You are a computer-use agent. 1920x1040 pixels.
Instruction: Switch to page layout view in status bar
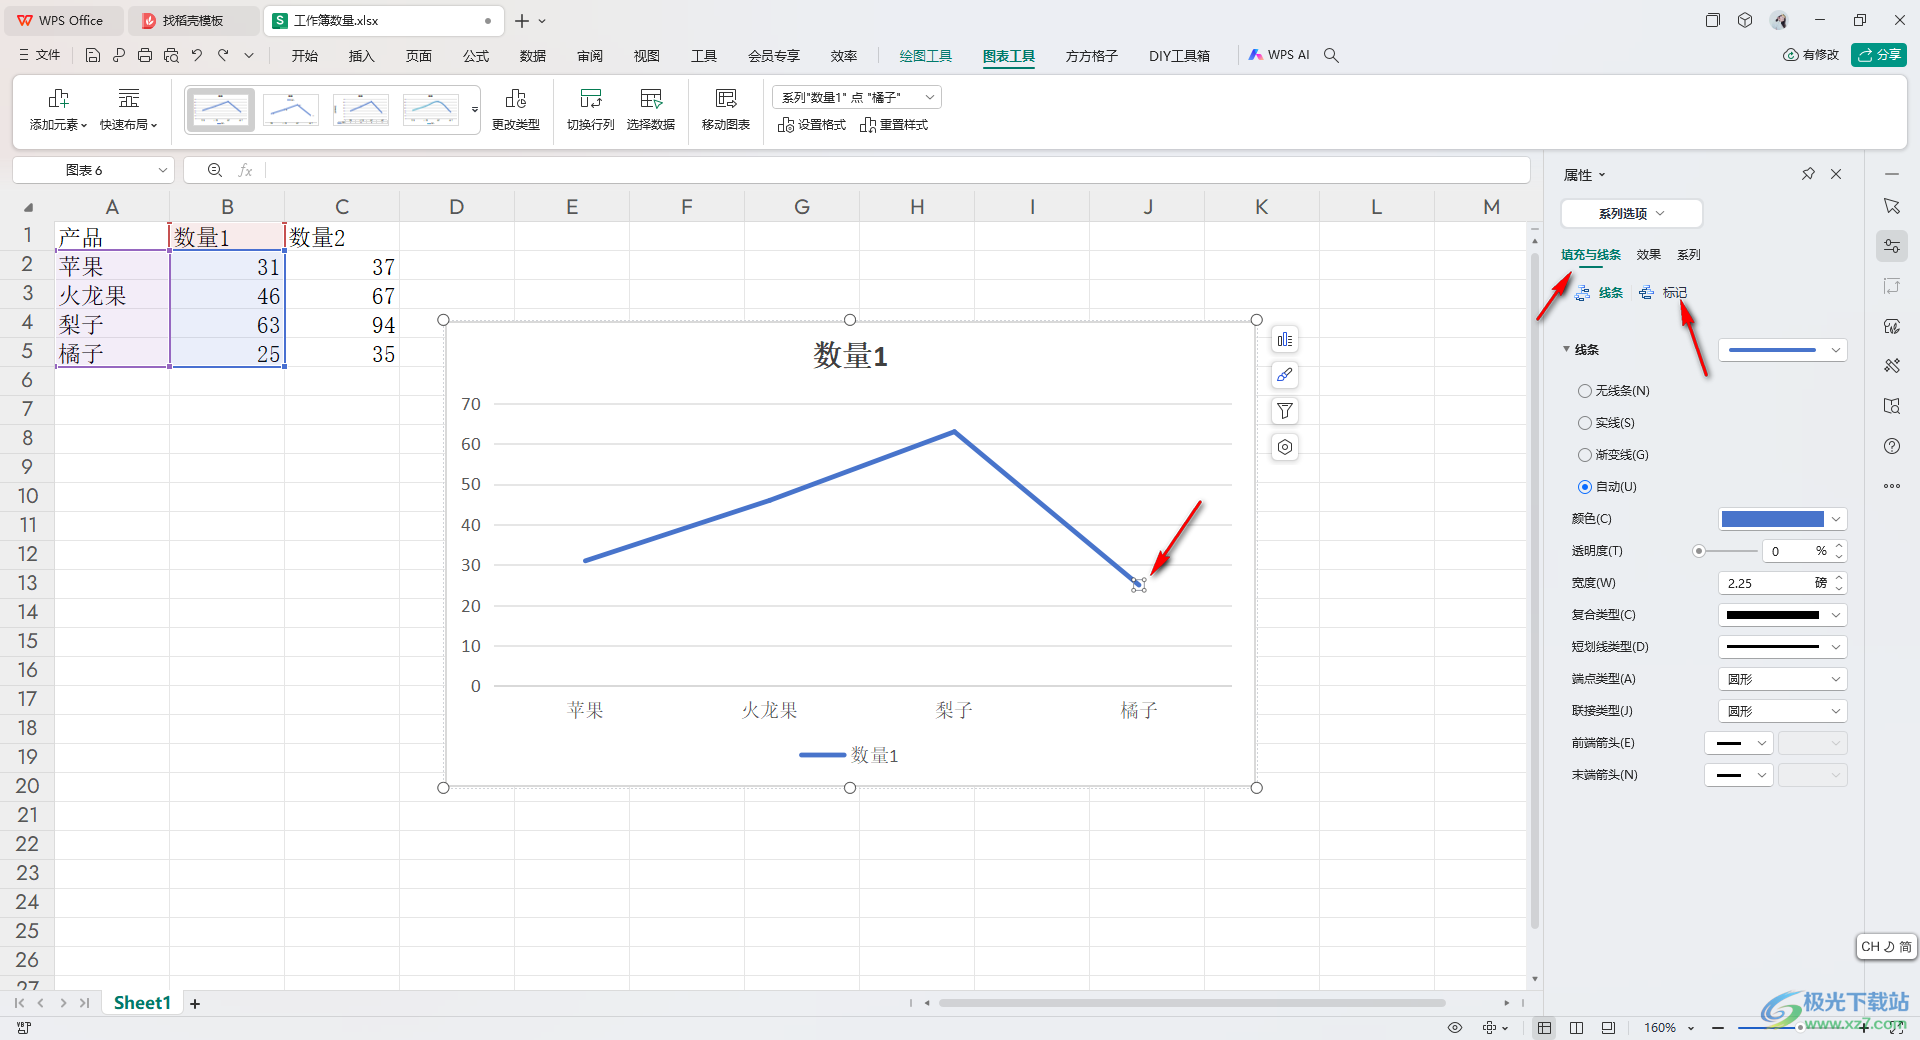(x=1577, y=1028)
